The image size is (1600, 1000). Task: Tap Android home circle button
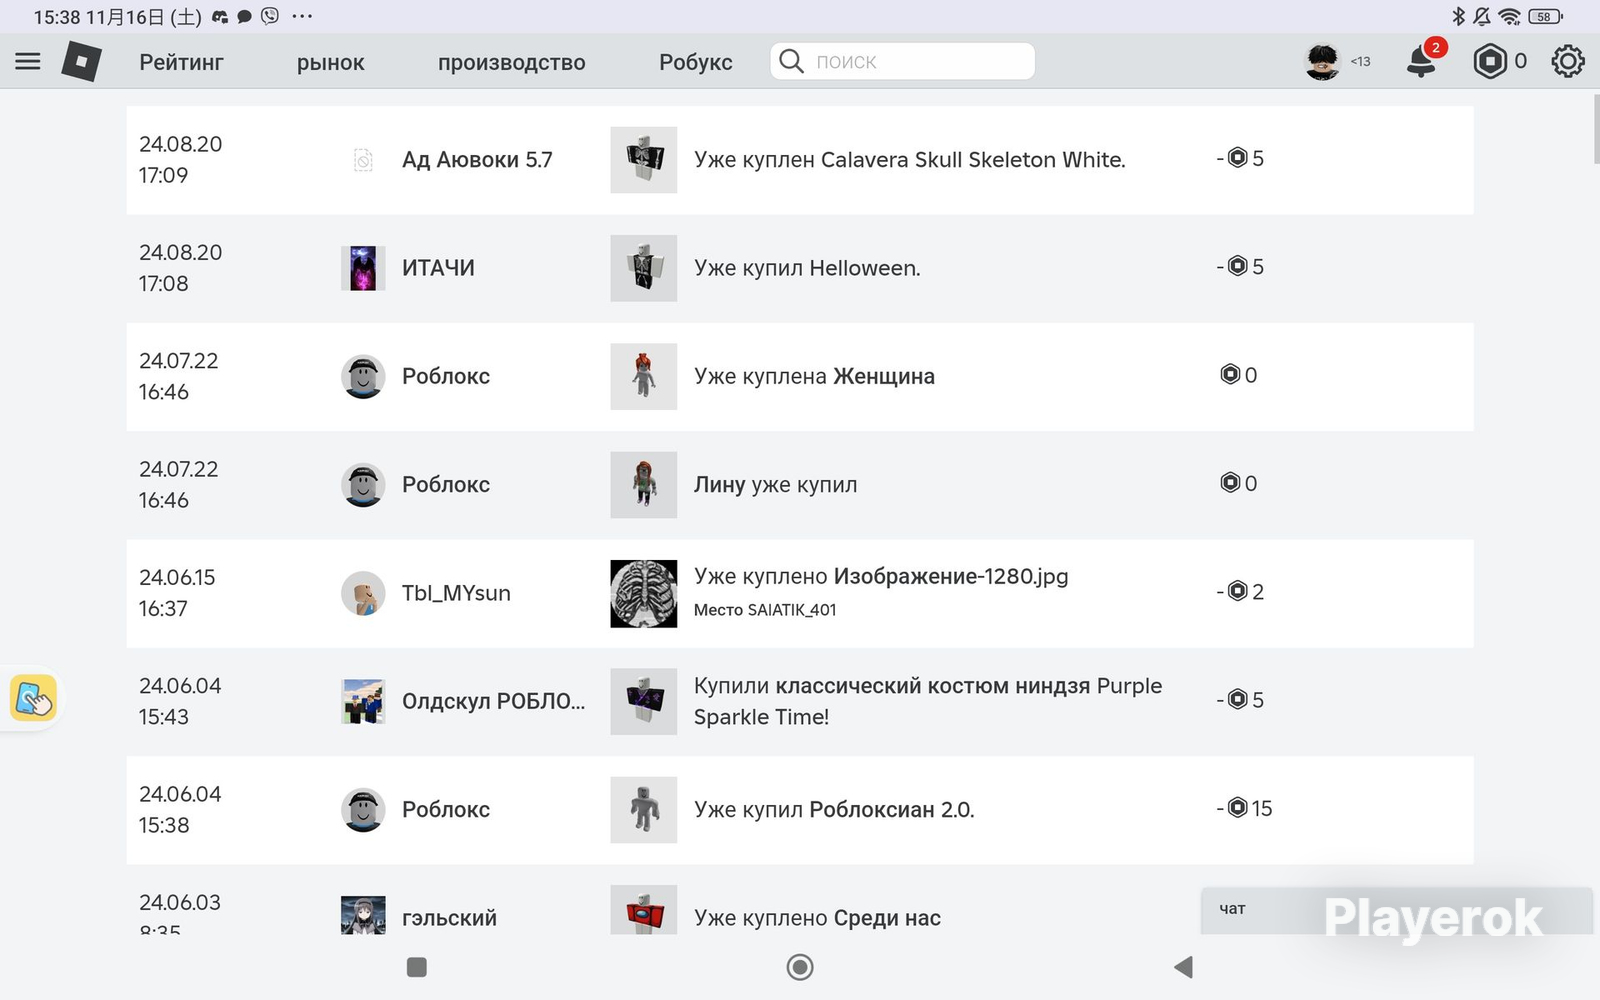(800, 967)
